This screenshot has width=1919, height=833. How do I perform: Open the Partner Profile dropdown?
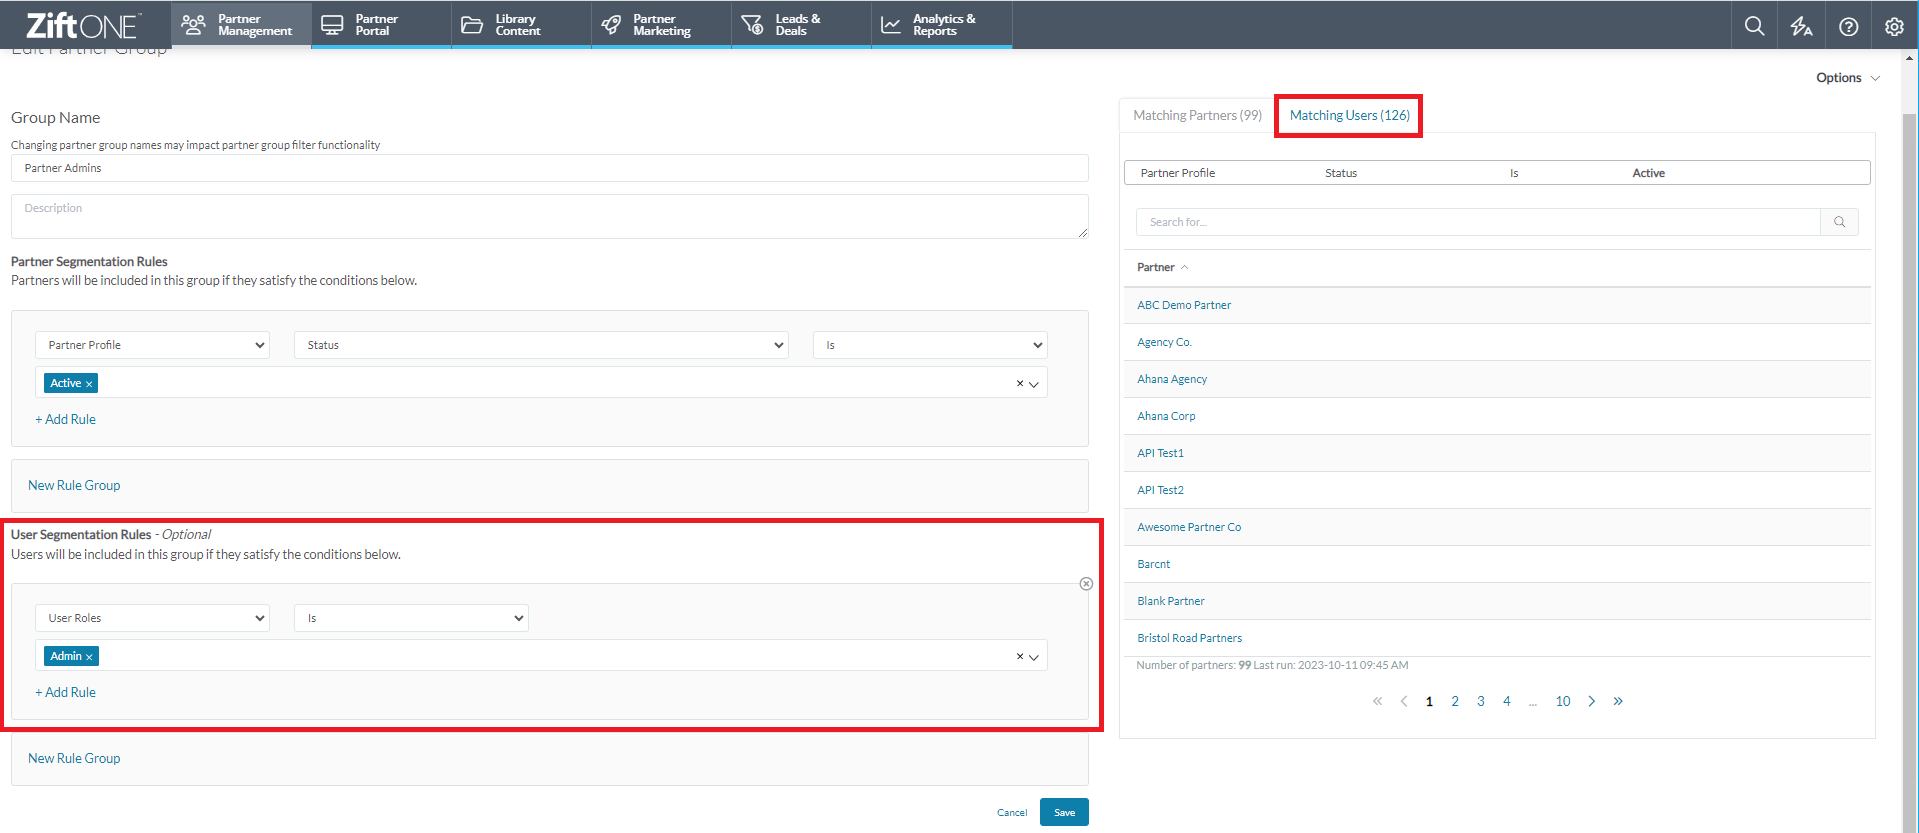pyautogui.click(x=152, y=345)
